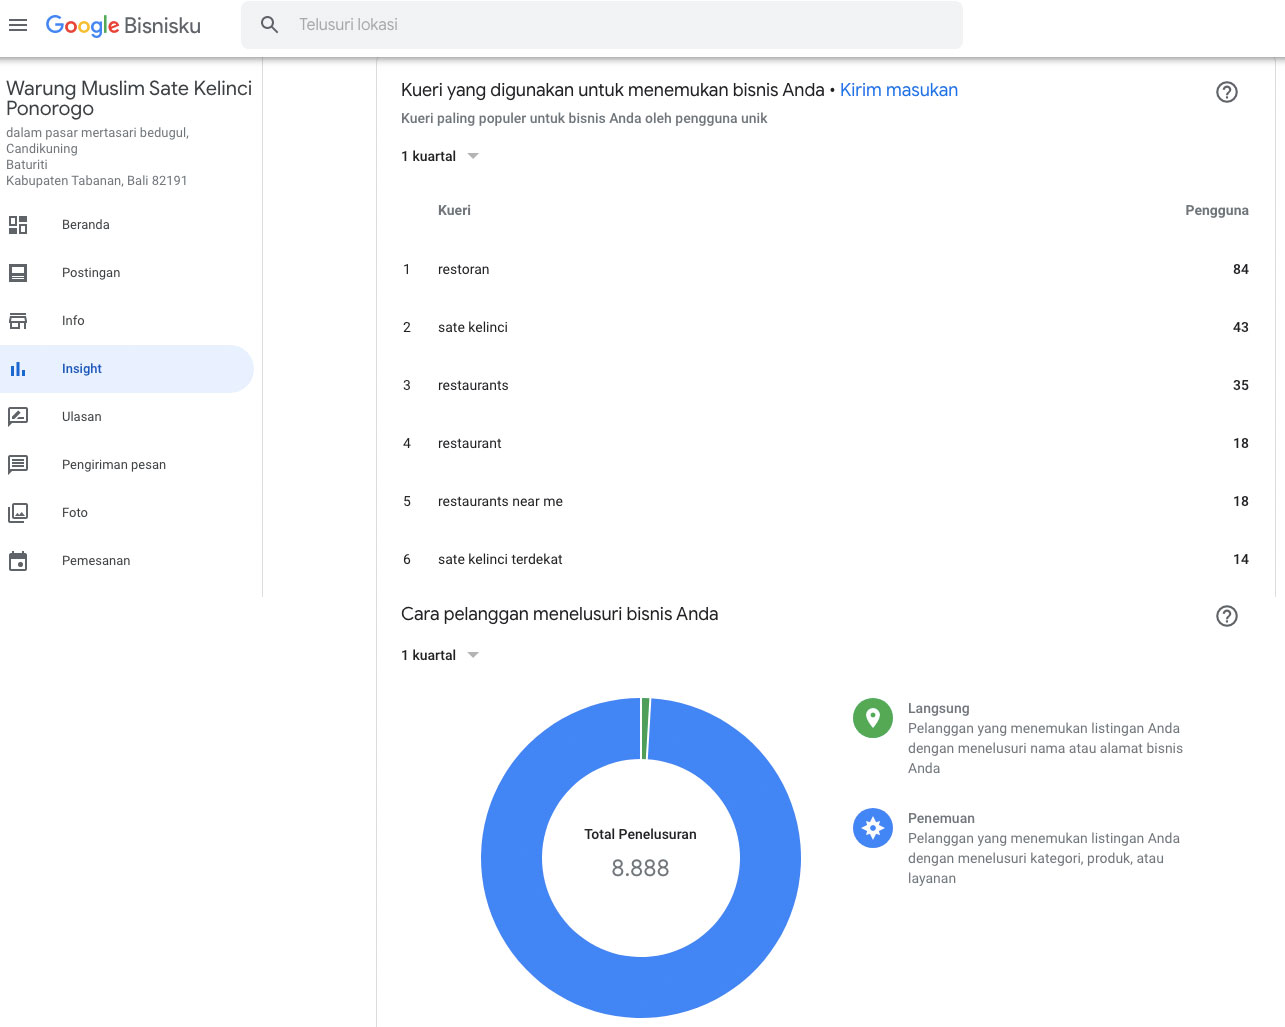Select the Insight menu item
Screen dimensions: 1285x1027
tap(82, 369)
